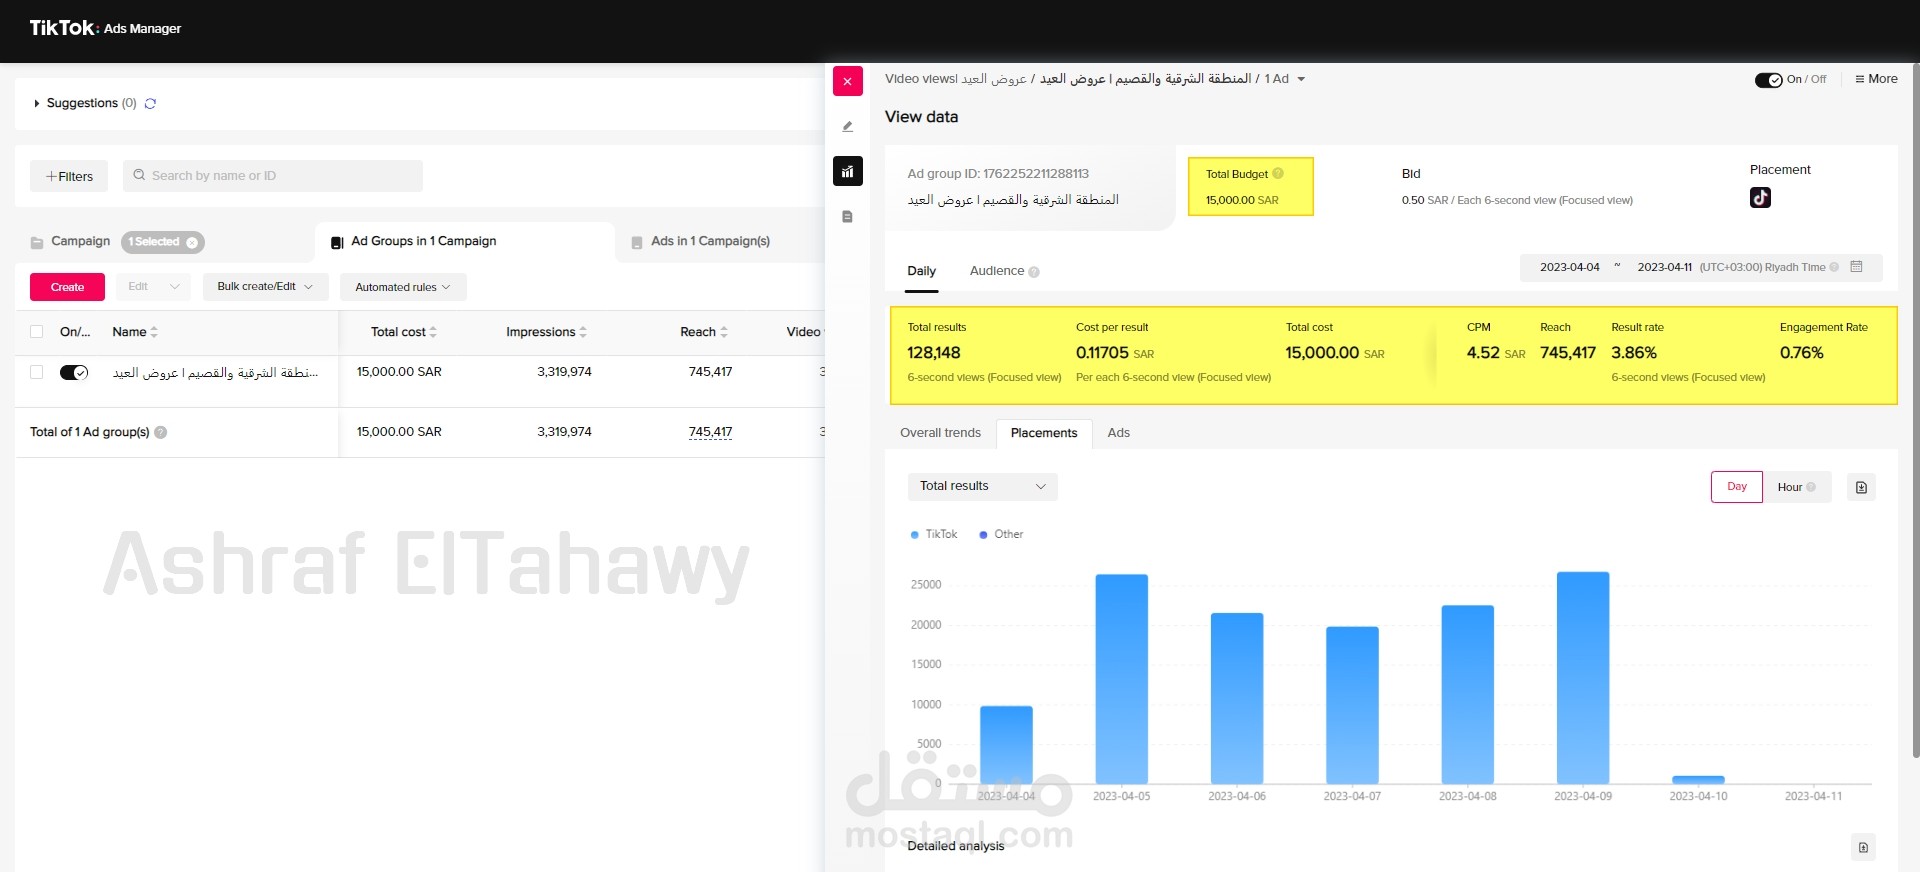Click the Search by name or ID field

[x=273, y=176]
